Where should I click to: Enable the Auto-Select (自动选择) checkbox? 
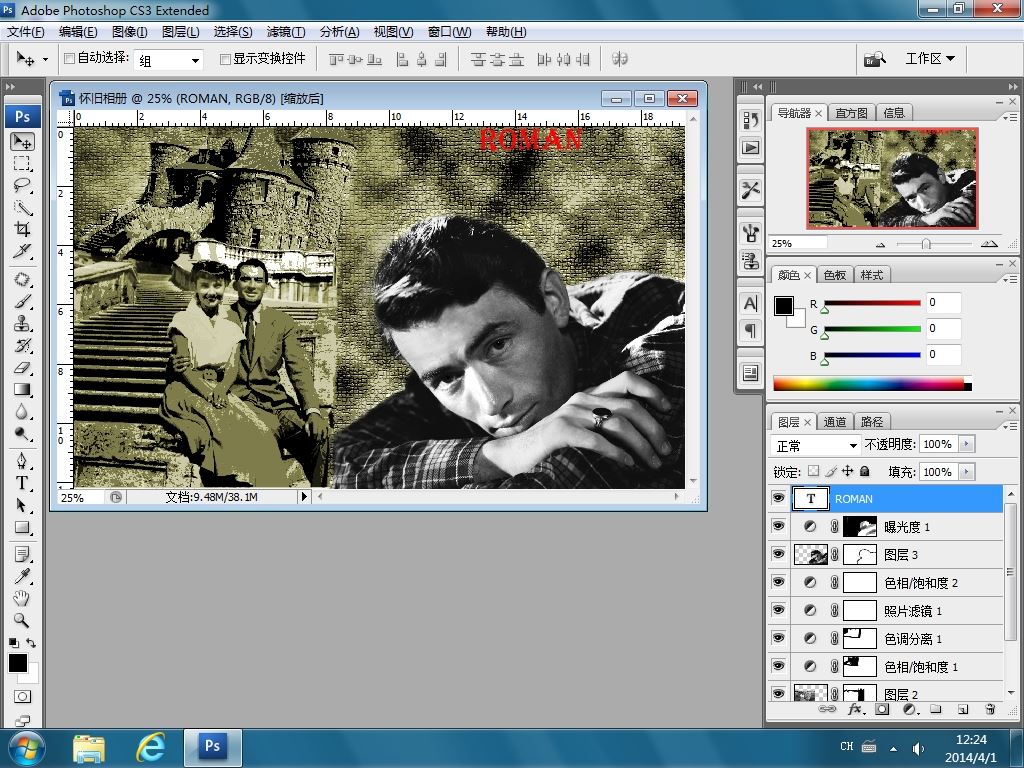point(69,59)
